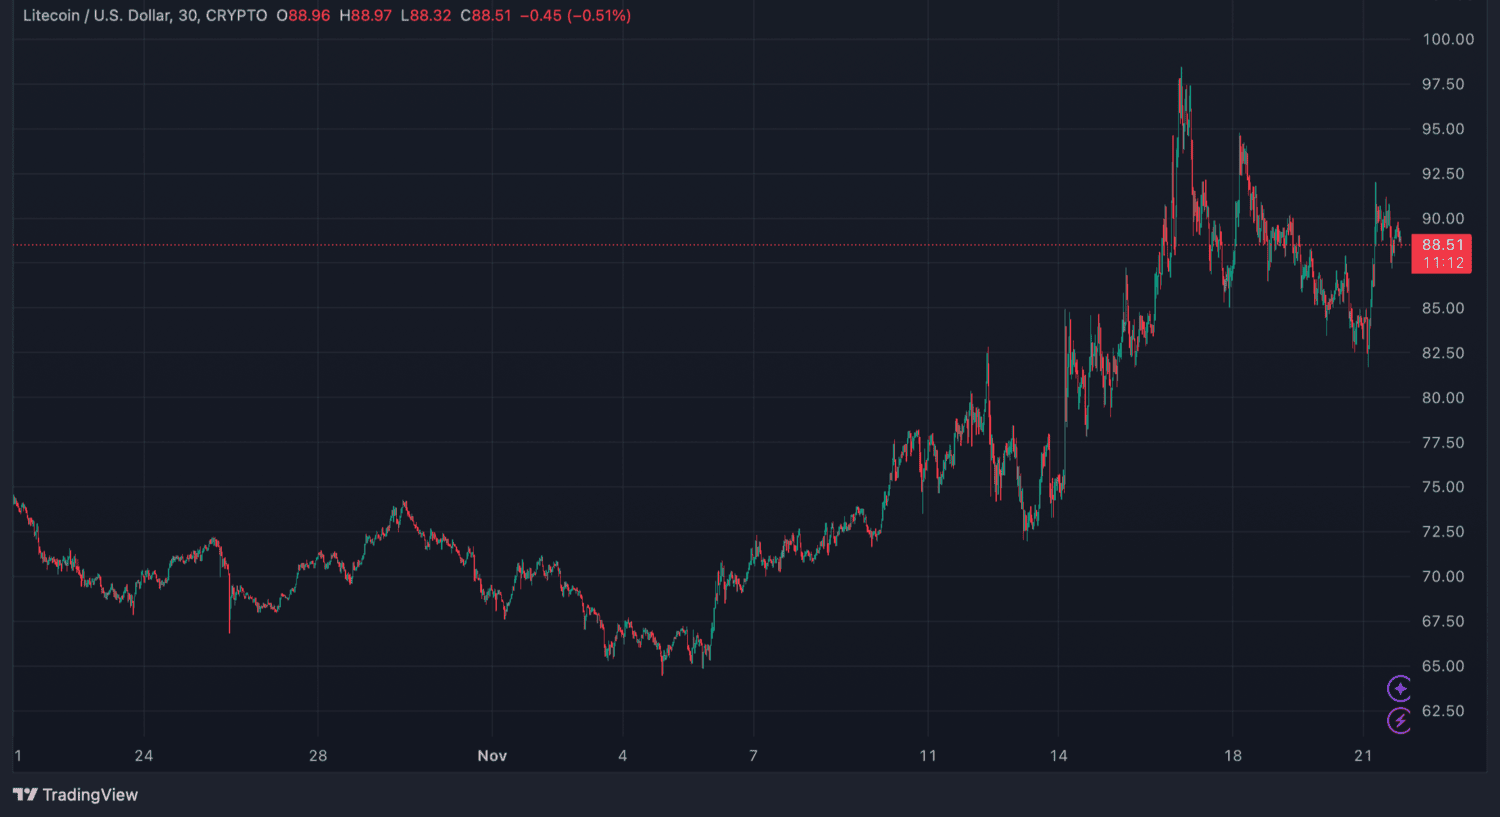Click the TradingView logo mark
The height and width of the screenshot is (817, 1500).
(25, 795)
